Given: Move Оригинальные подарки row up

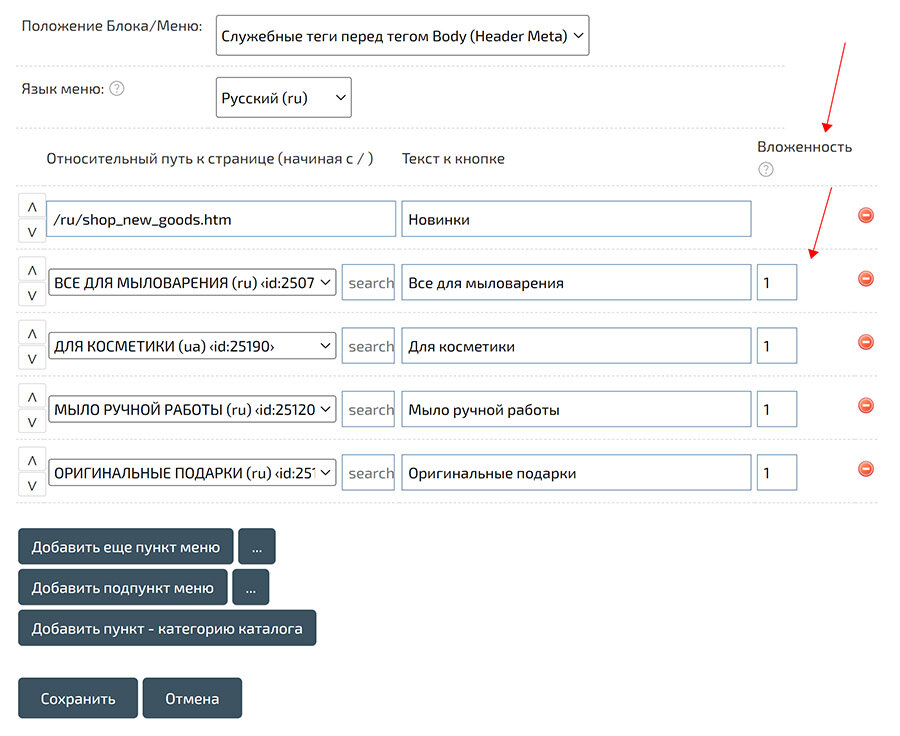Looking at the screenshot, I should point(31,461).
